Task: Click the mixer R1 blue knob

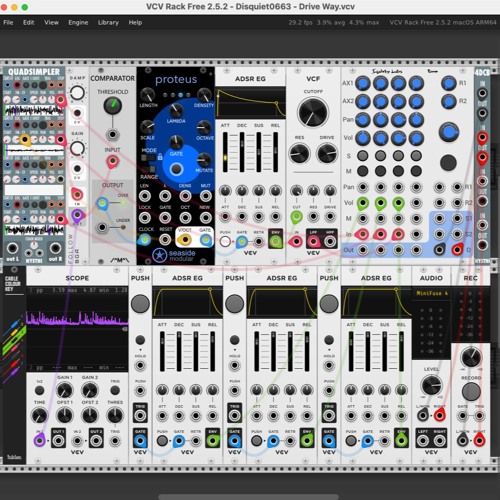Action: (x=448, y=83)
